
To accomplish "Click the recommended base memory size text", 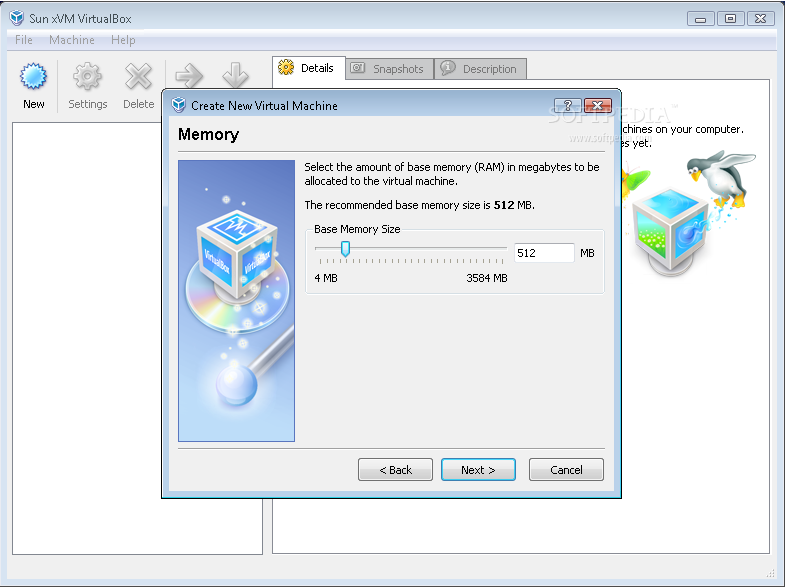I will [x=420, y=205].
